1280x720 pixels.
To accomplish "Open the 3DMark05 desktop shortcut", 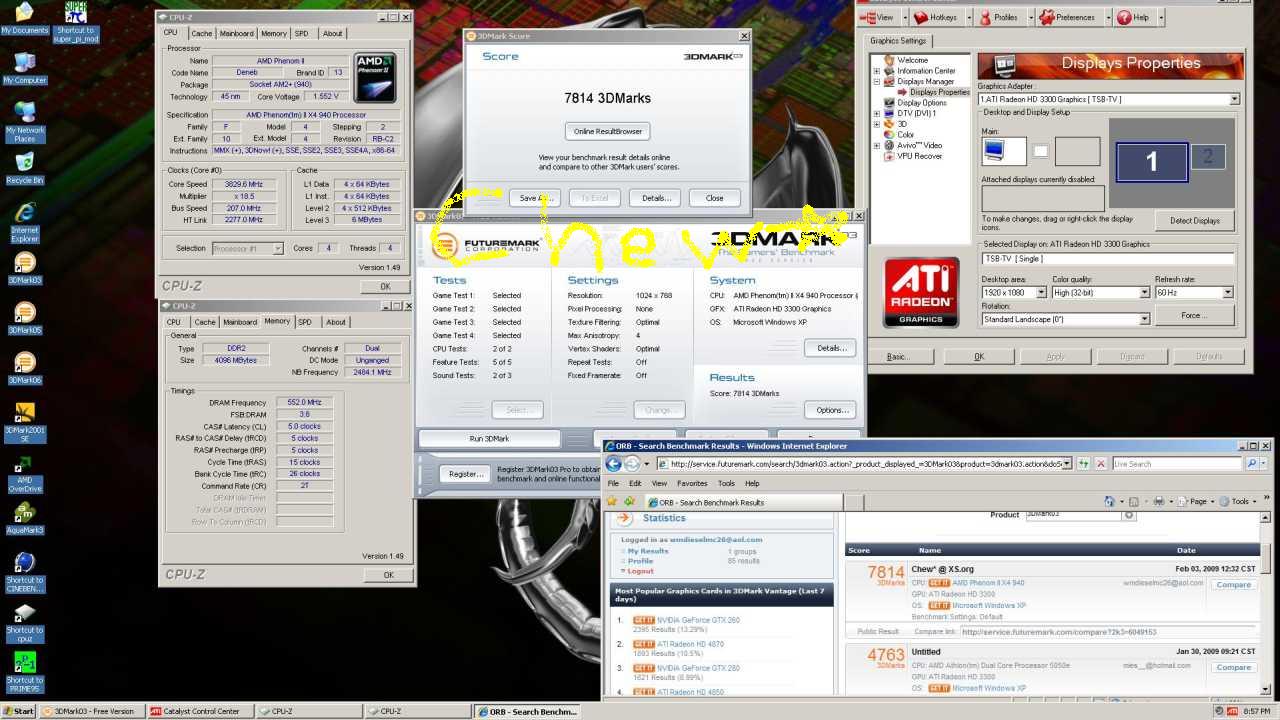I will (x=25, y=317).
